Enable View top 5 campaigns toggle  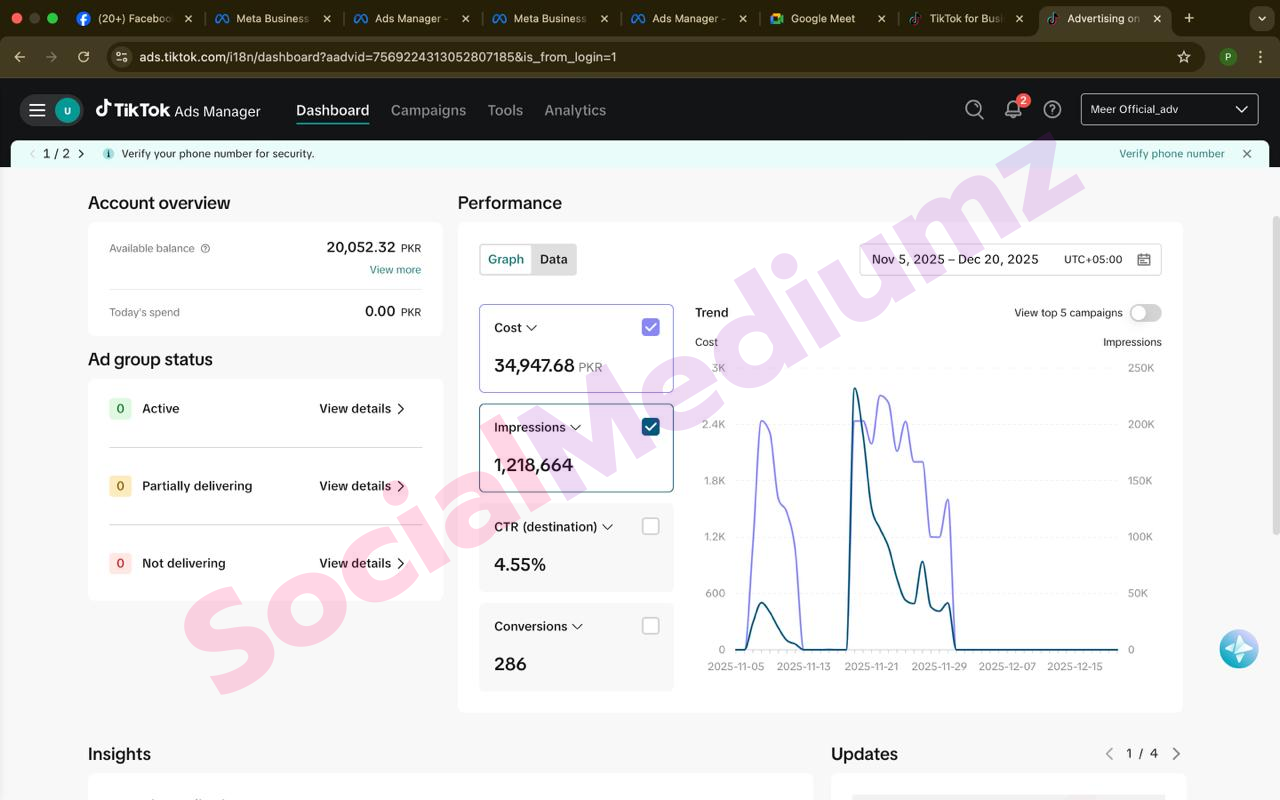click(x=1145, y=313)
